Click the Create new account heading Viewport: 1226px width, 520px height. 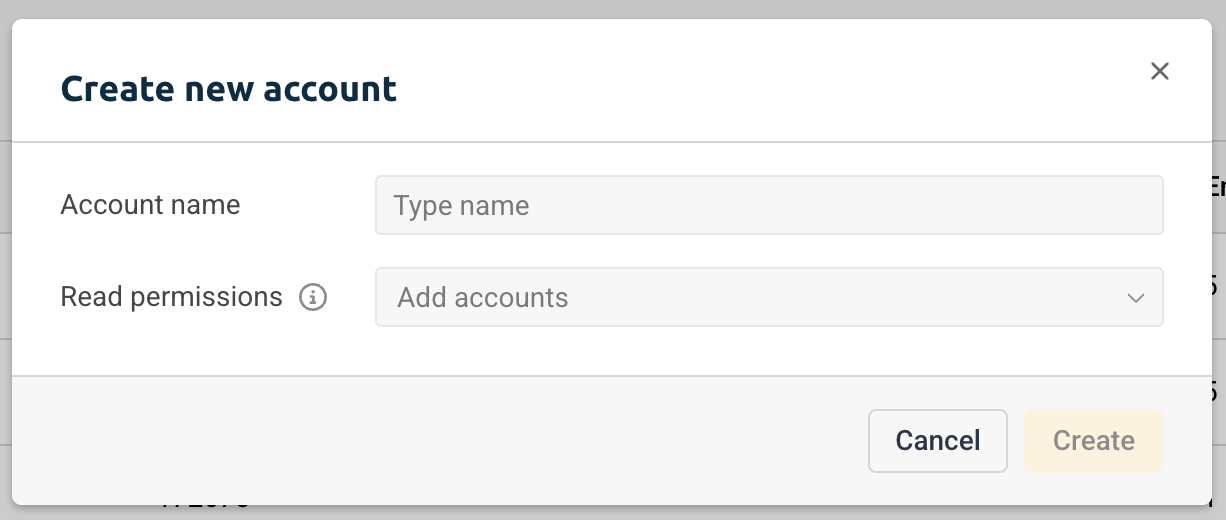coord(229,89)
